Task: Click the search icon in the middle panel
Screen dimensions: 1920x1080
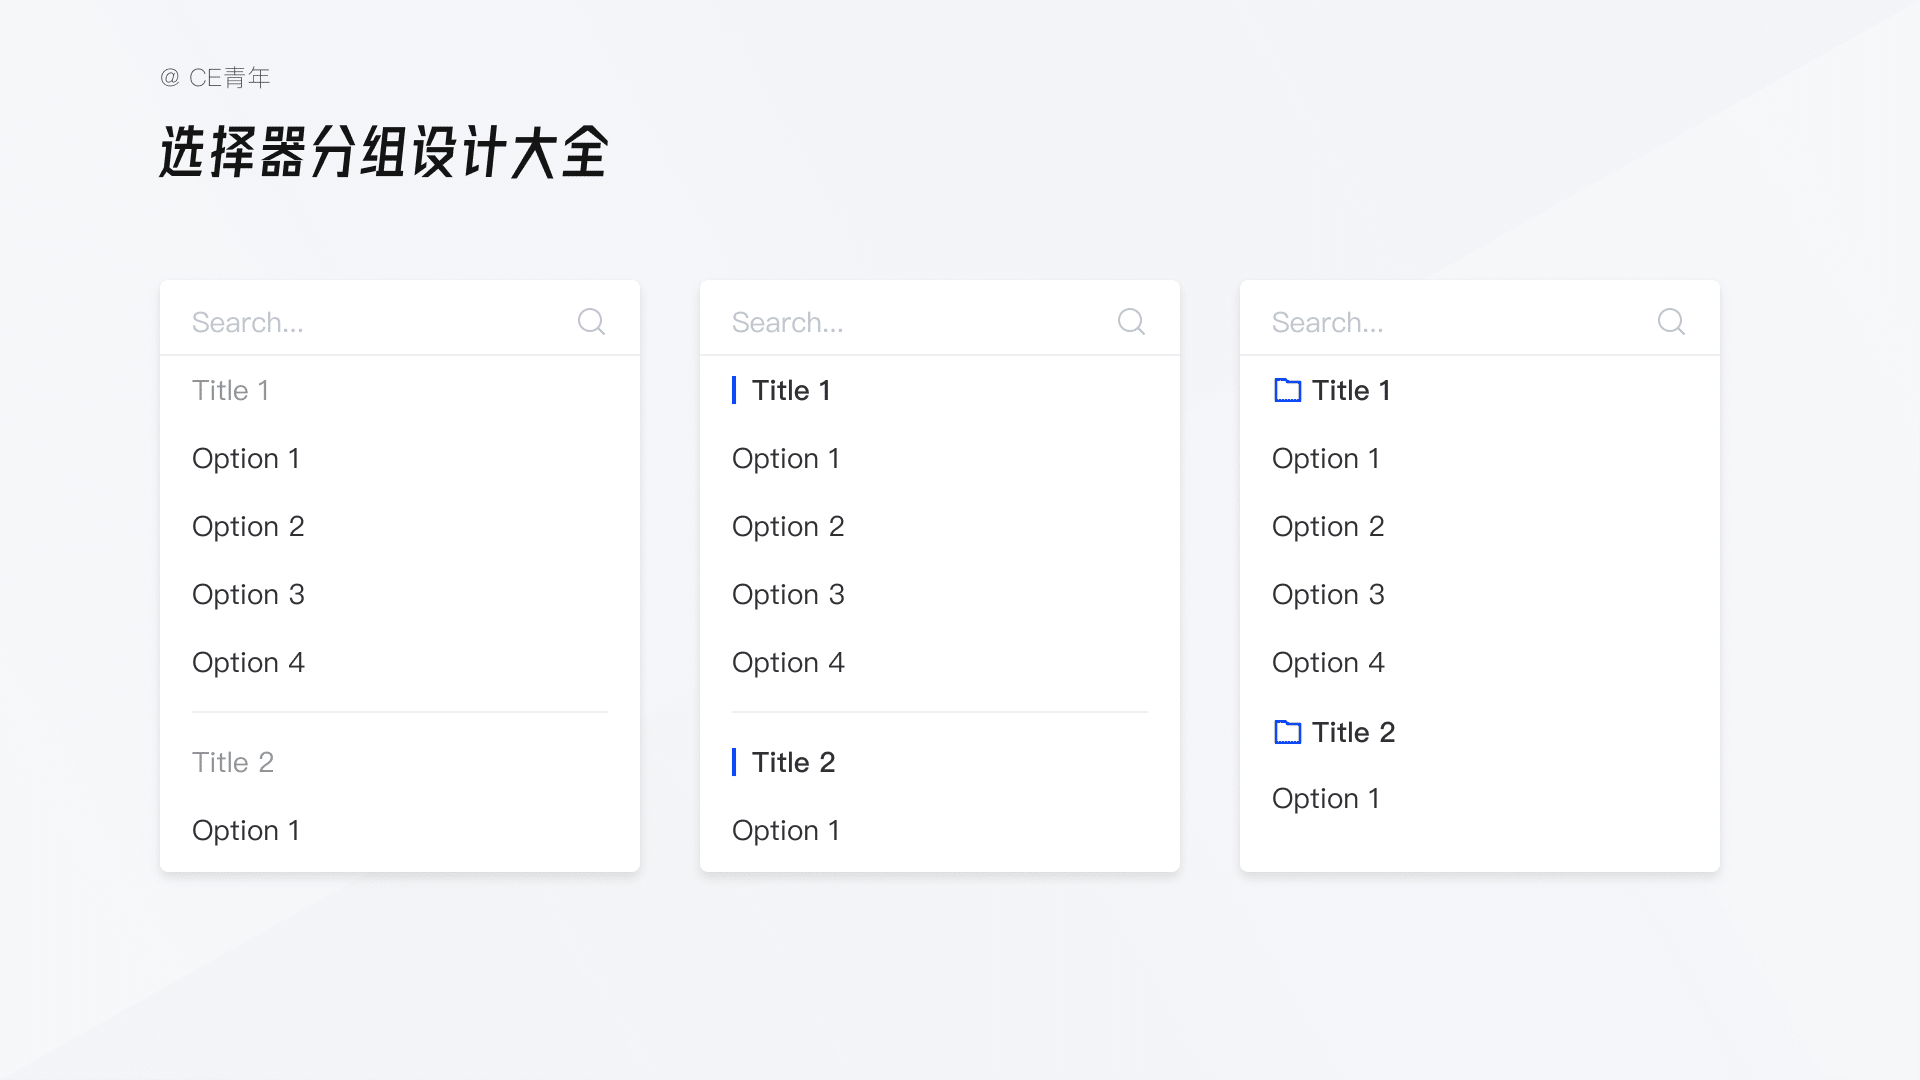Action: (1131, 322)
